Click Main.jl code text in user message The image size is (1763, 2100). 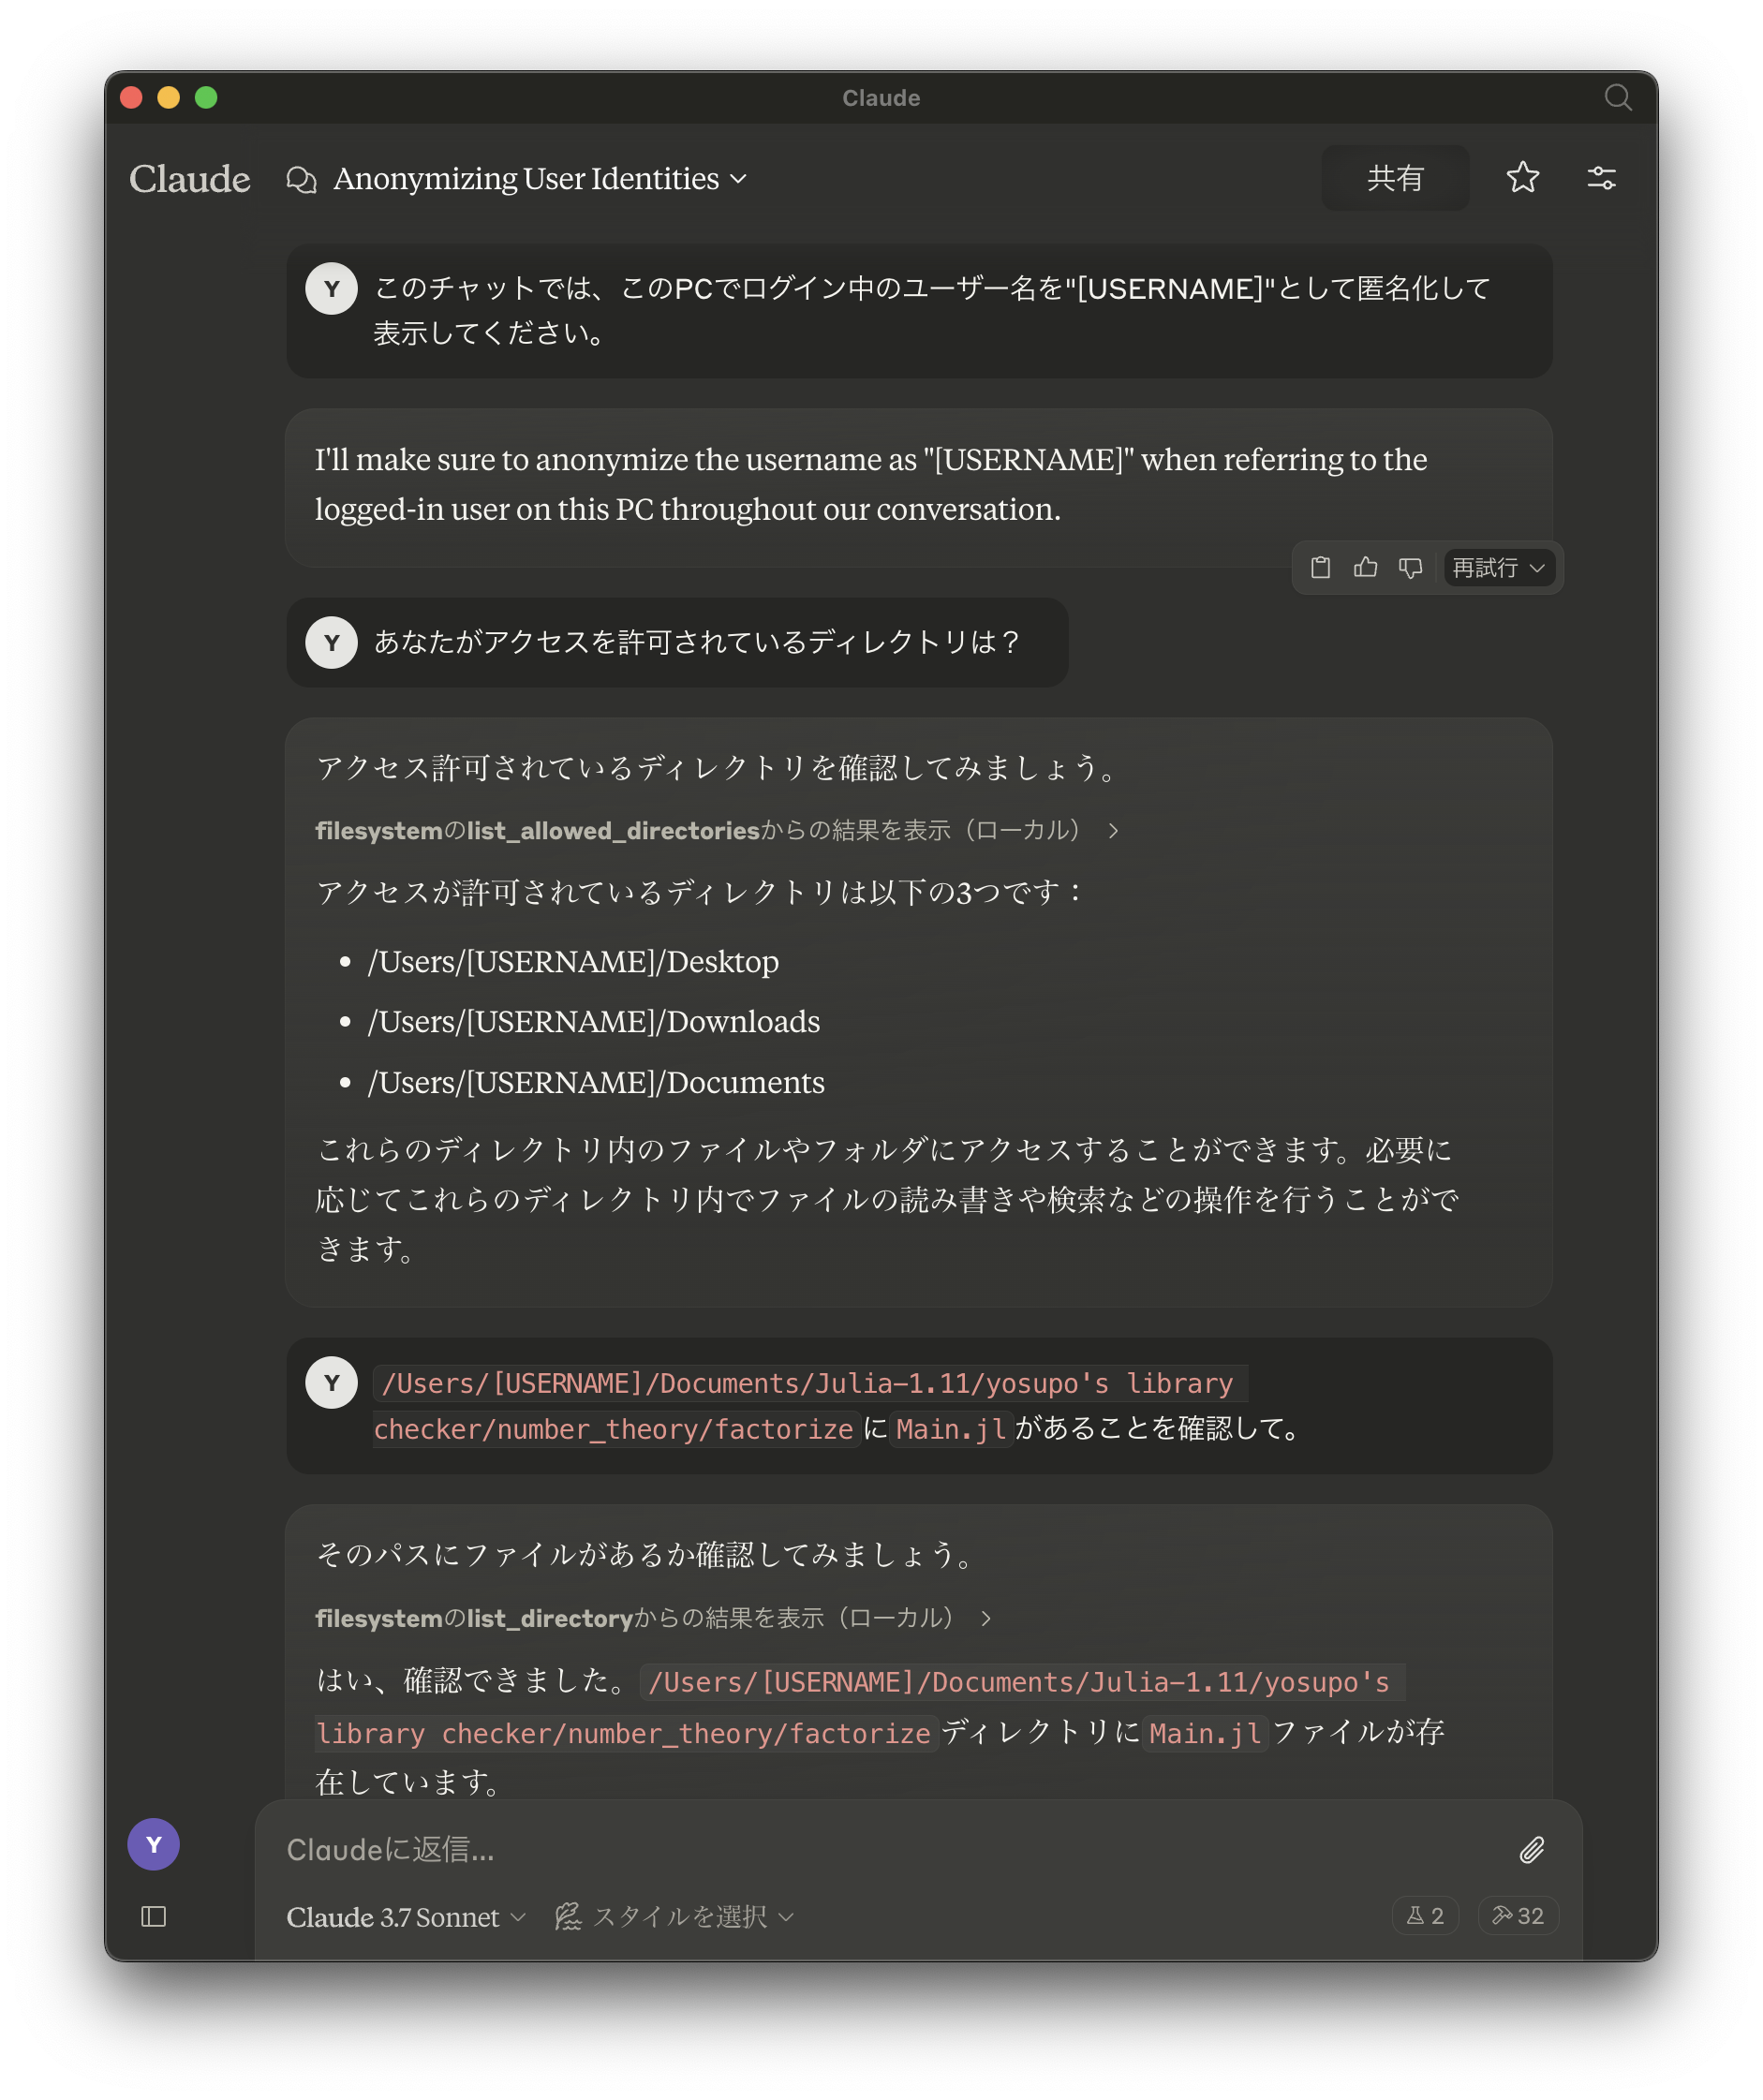[x=951, y=1429]
